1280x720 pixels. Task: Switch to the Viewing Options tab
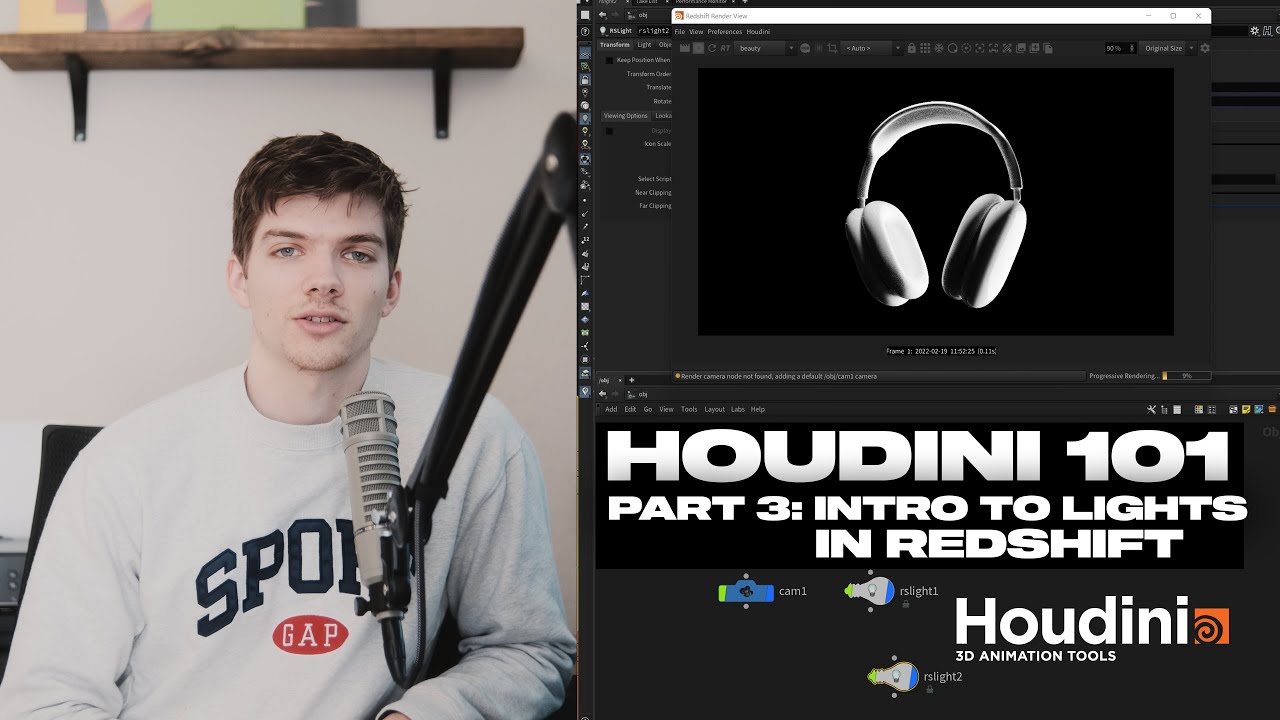[626, 116]
